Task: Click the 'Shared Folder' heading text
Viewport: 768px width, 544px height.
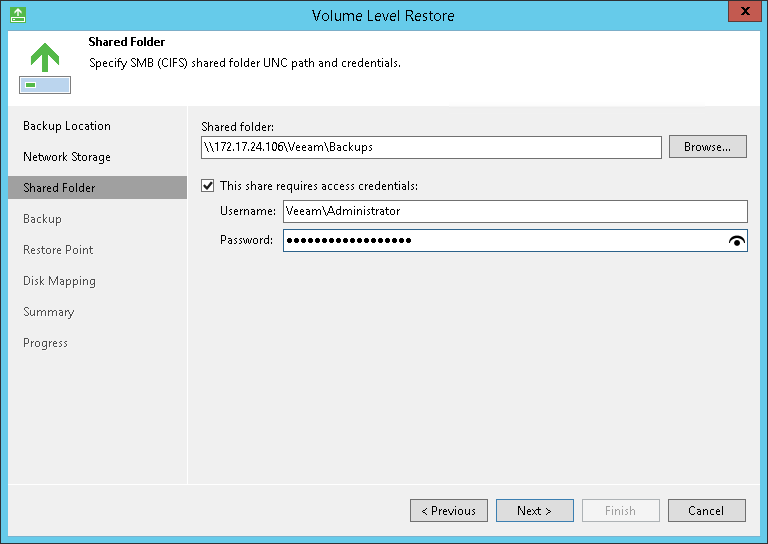Action: coord(126,42)
